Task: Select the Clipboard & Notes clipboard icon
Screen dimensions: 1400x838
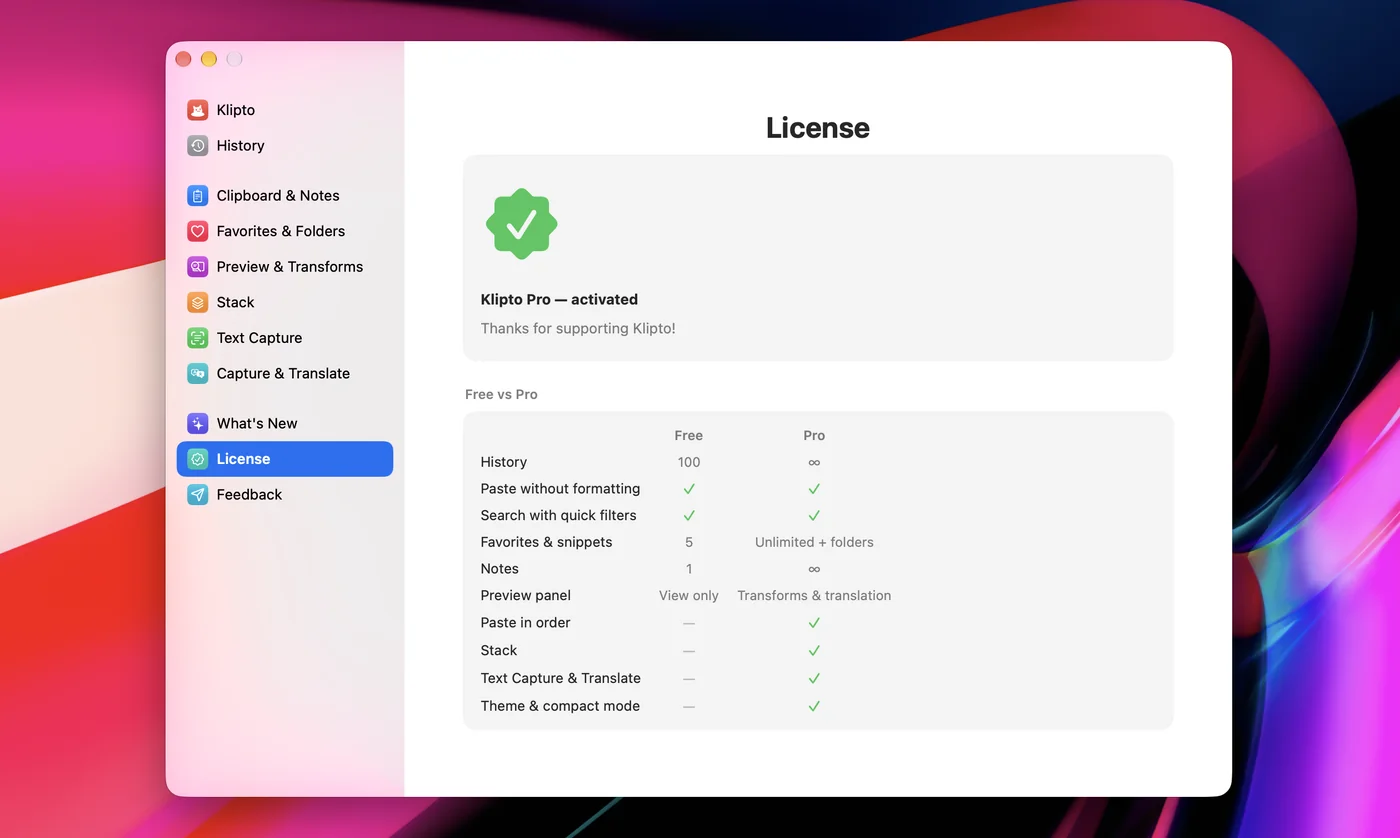Action: click(198, 196)
